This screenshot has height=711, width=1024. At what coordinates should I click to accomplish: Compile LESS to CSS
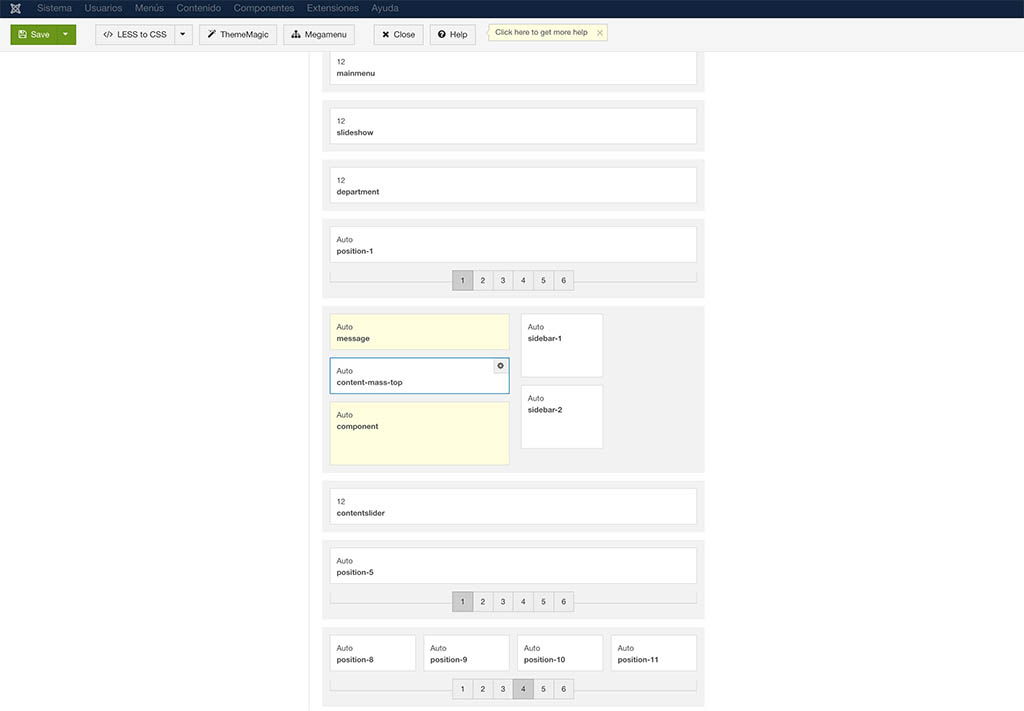[x=135, y=34]
